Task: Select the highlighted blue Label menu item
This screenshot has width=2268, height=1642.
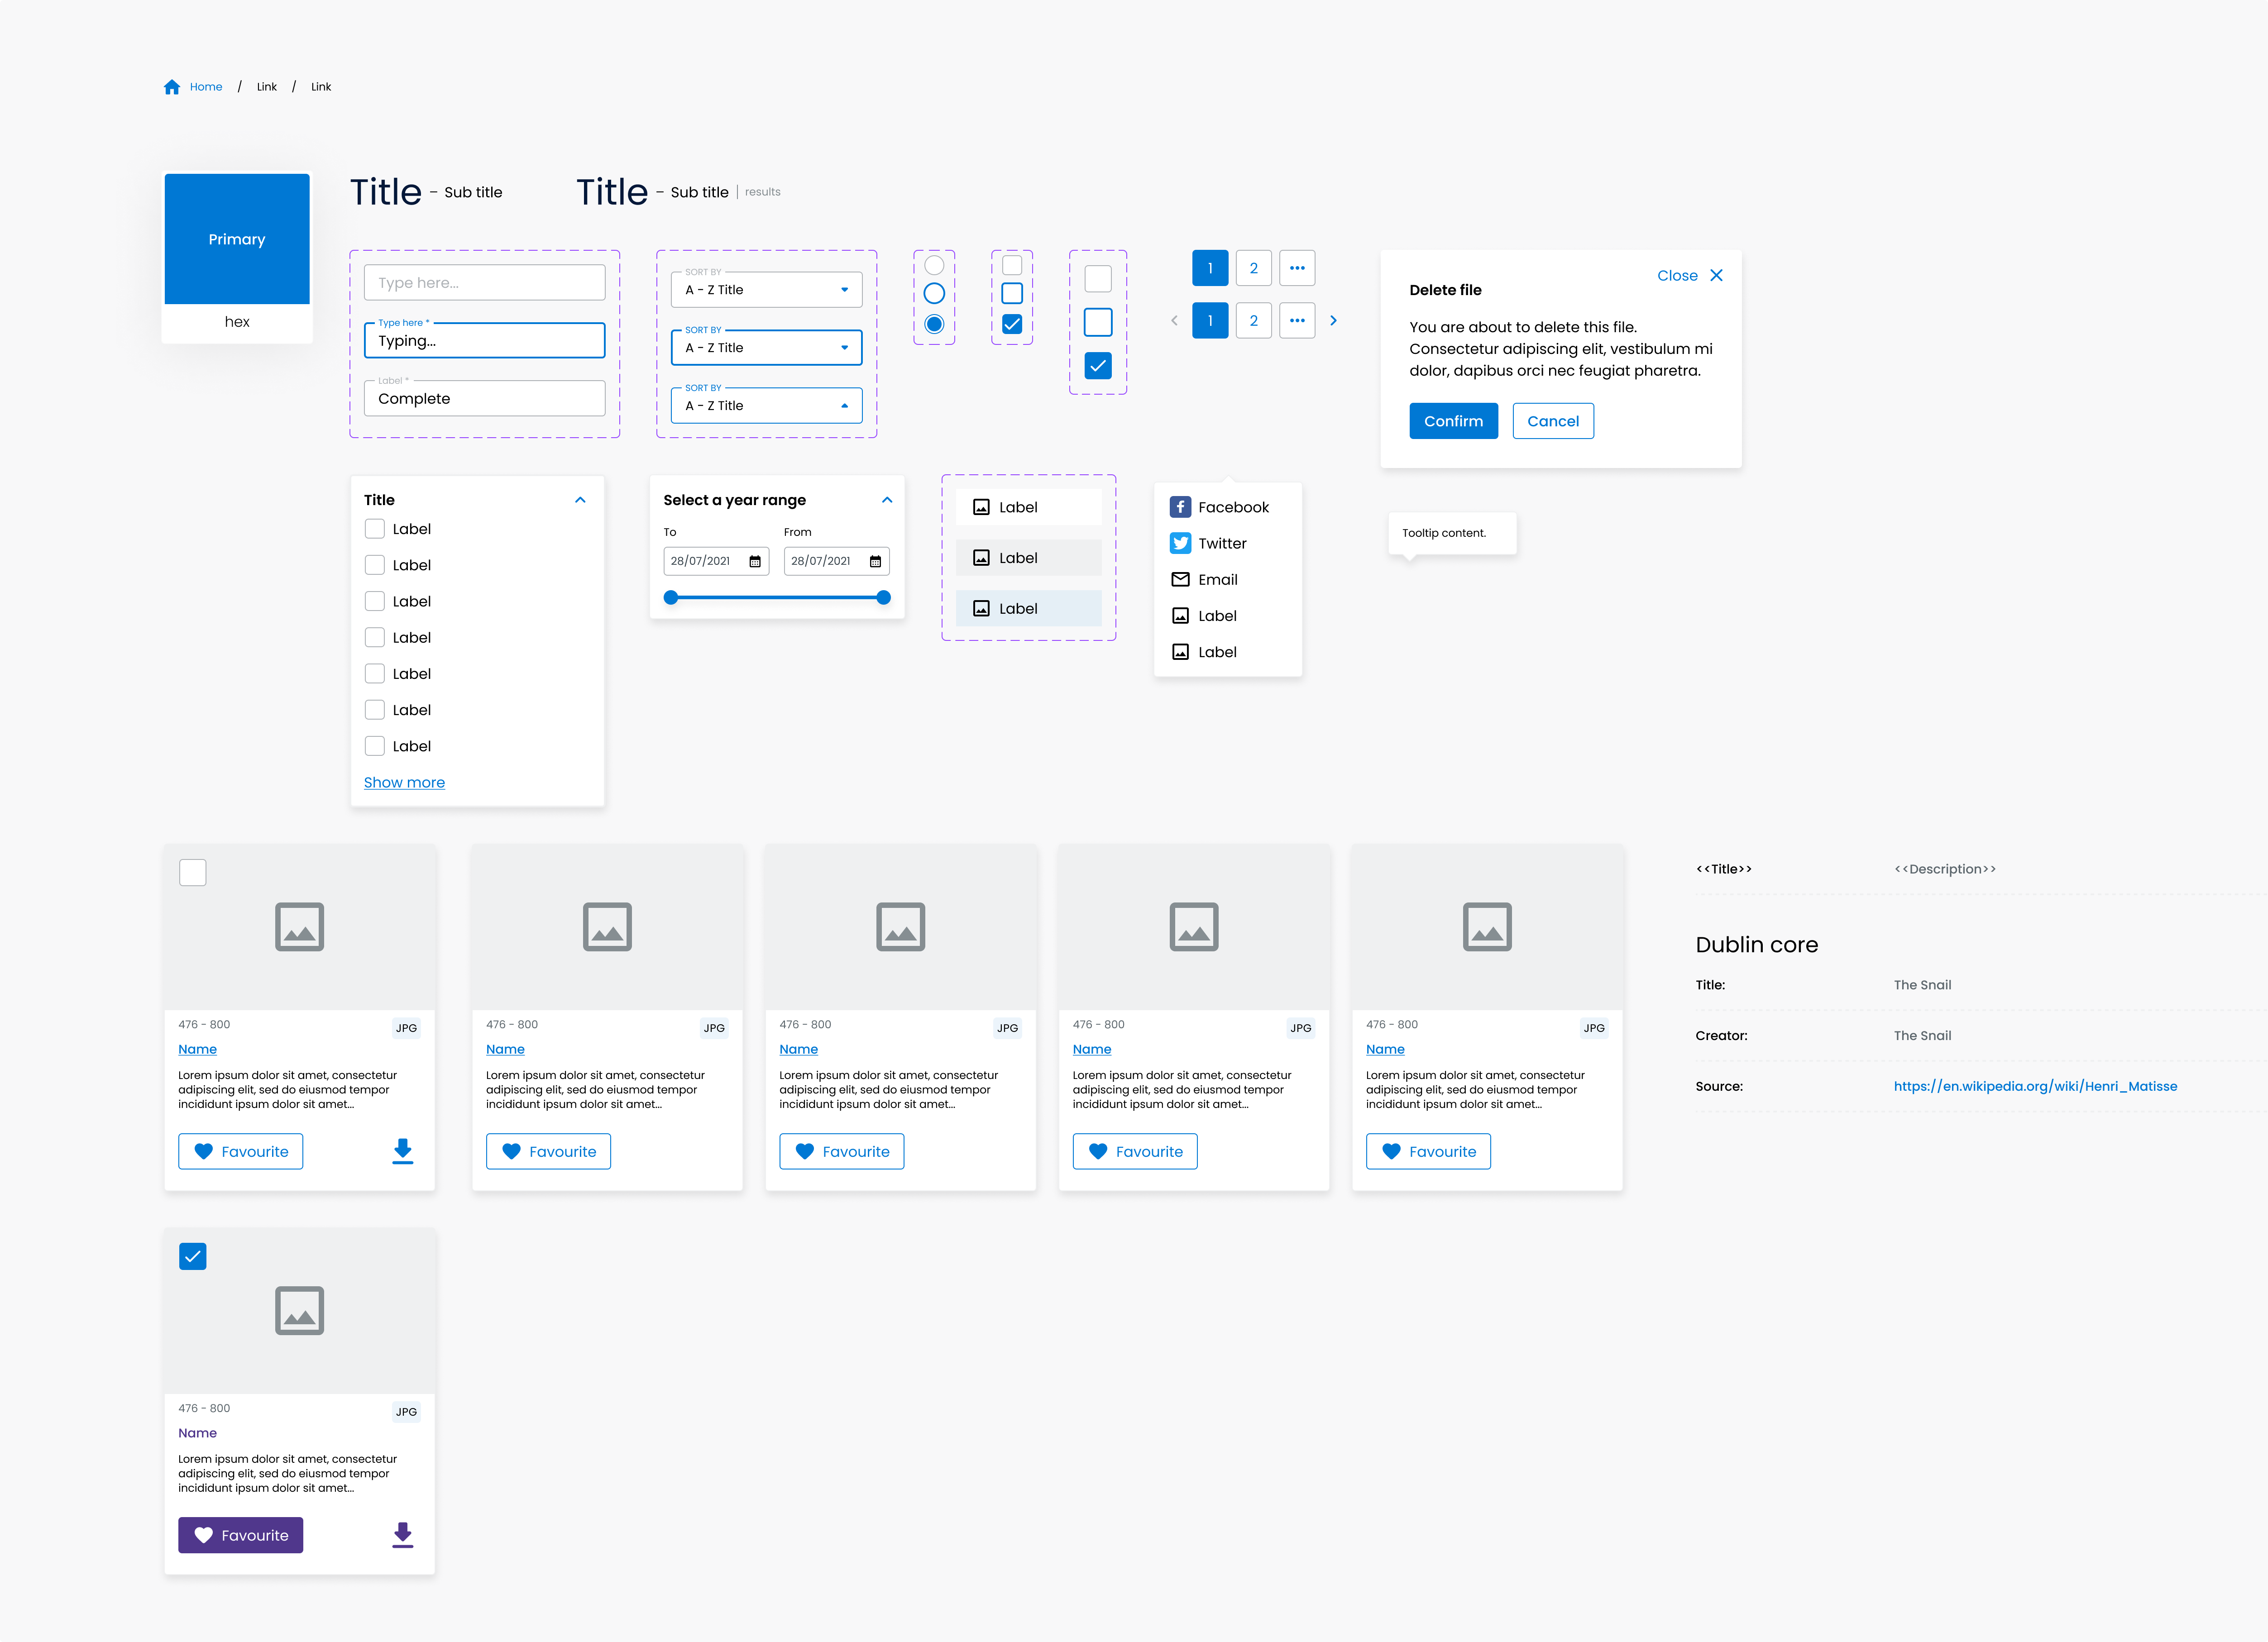Action: (x=1028, y=608)
